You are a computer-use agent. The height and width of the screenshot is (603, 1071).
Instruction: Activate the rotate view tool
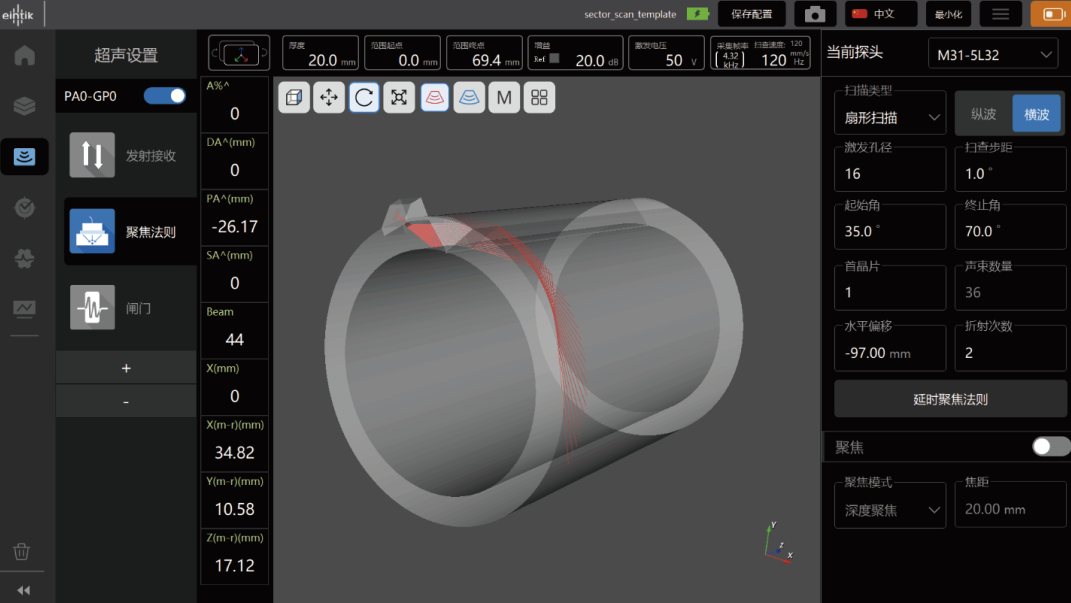pos(364,97)
